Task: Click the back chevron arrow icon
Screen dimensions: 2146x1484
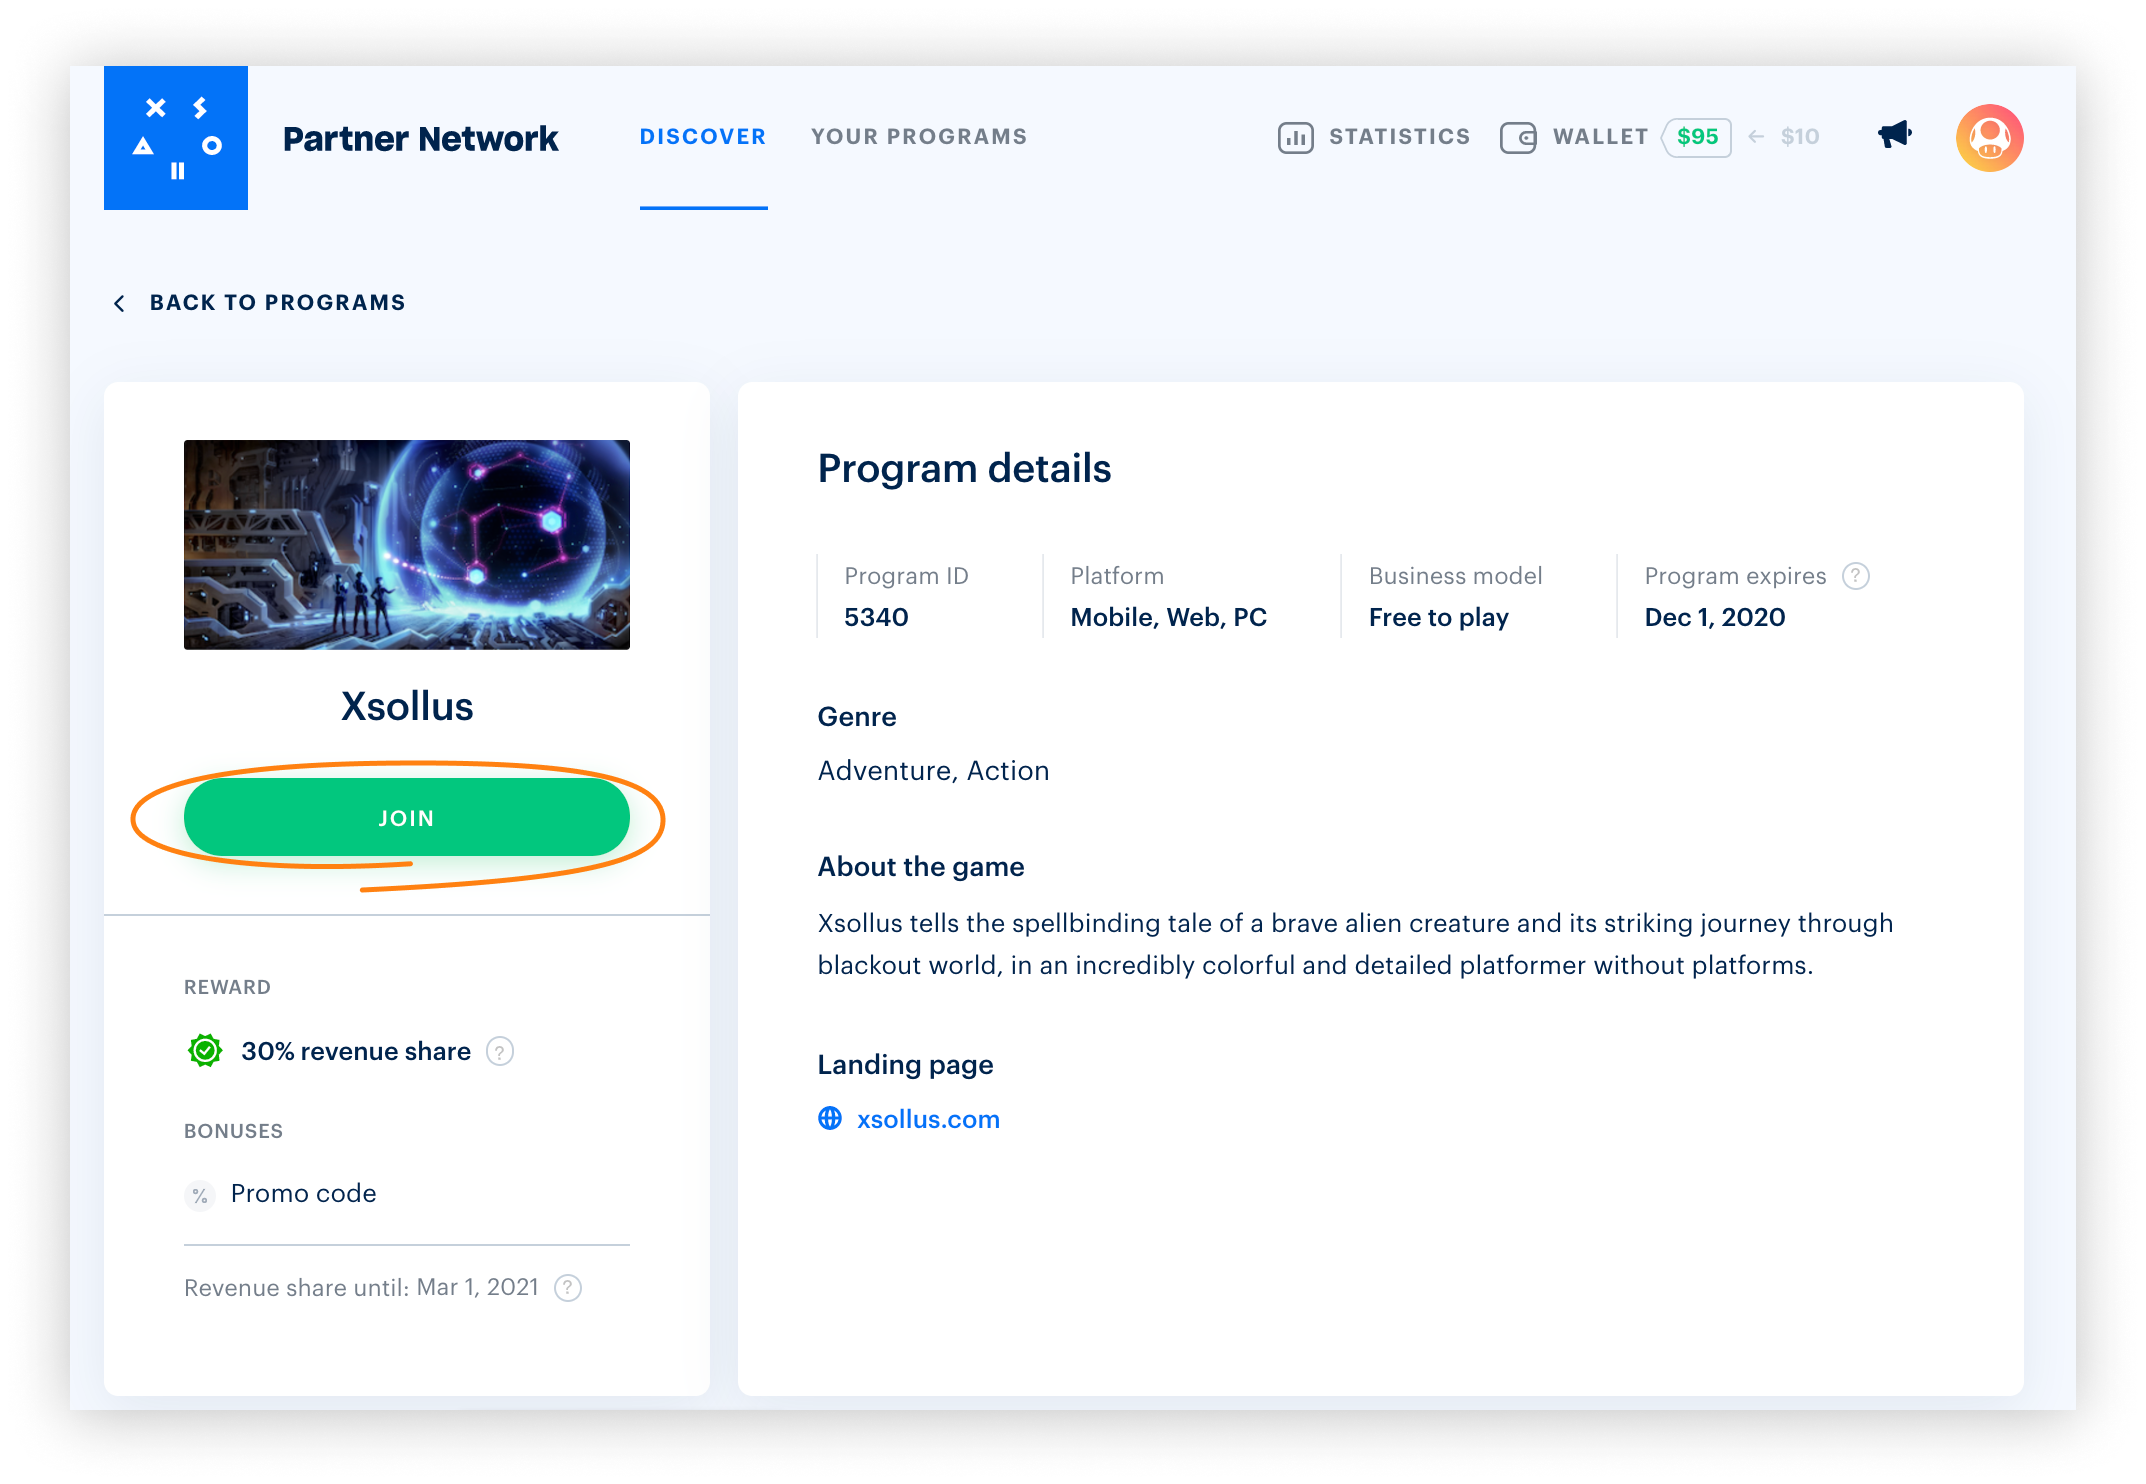Action: coord(120,303)
